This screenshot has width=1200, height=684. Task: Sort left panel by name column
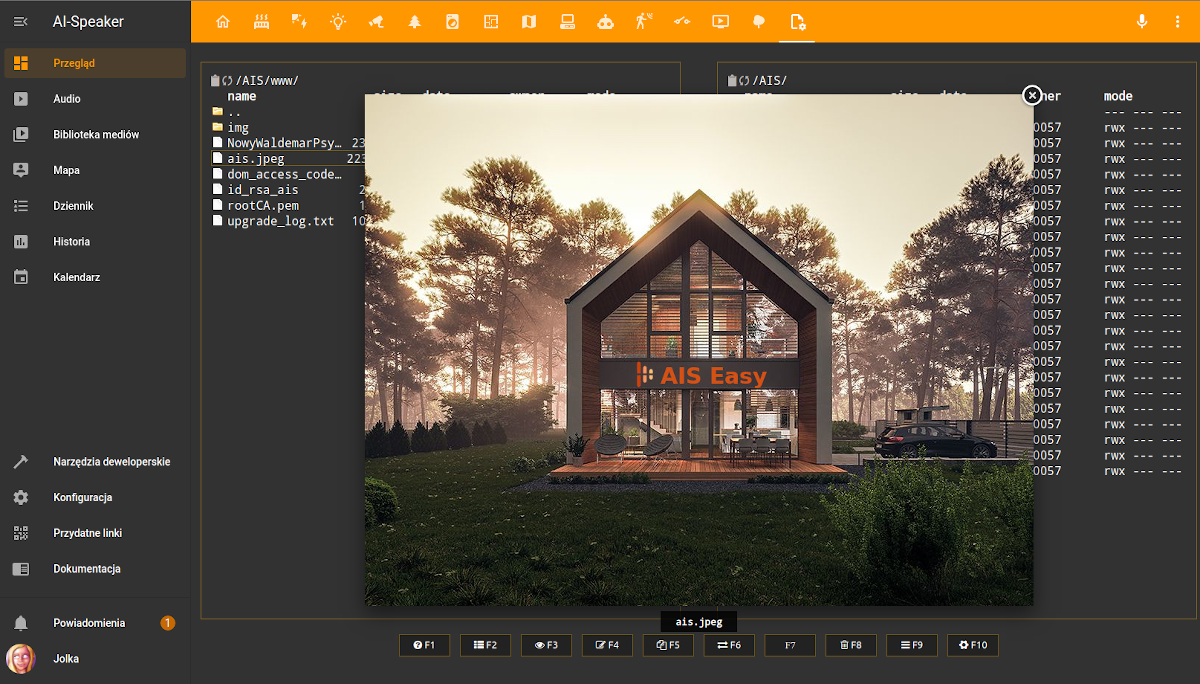pyautogui.click(x=242, y=96)
